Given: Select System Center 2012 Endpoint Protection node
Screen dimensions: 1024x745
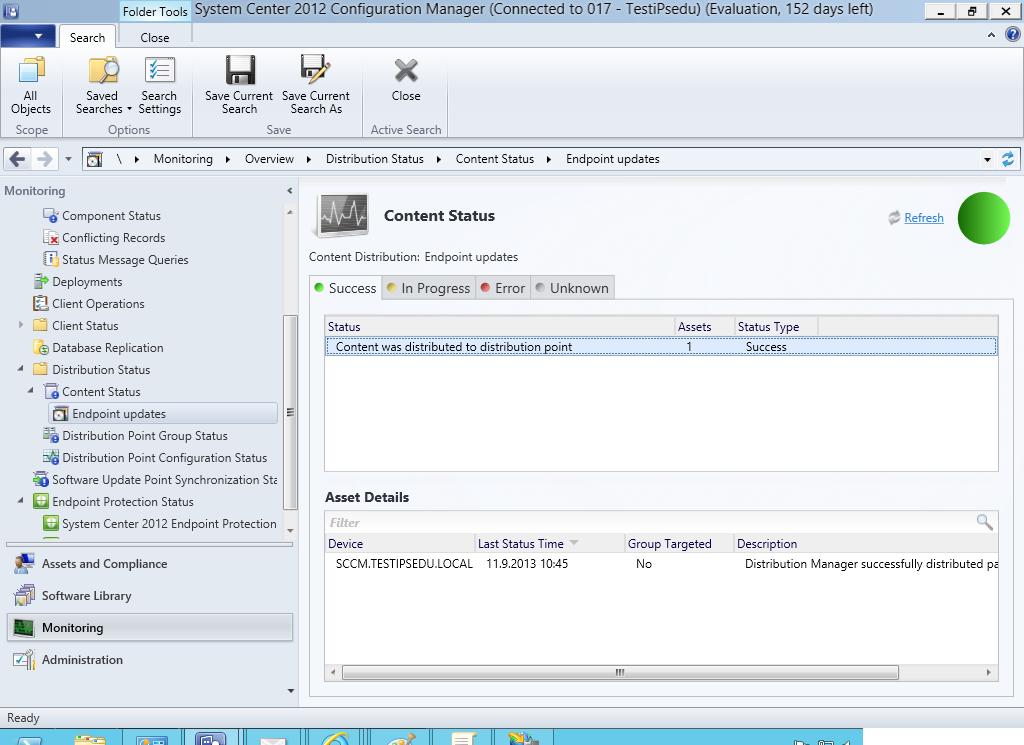Looking at the screenshot, I should tap(168, 524).
